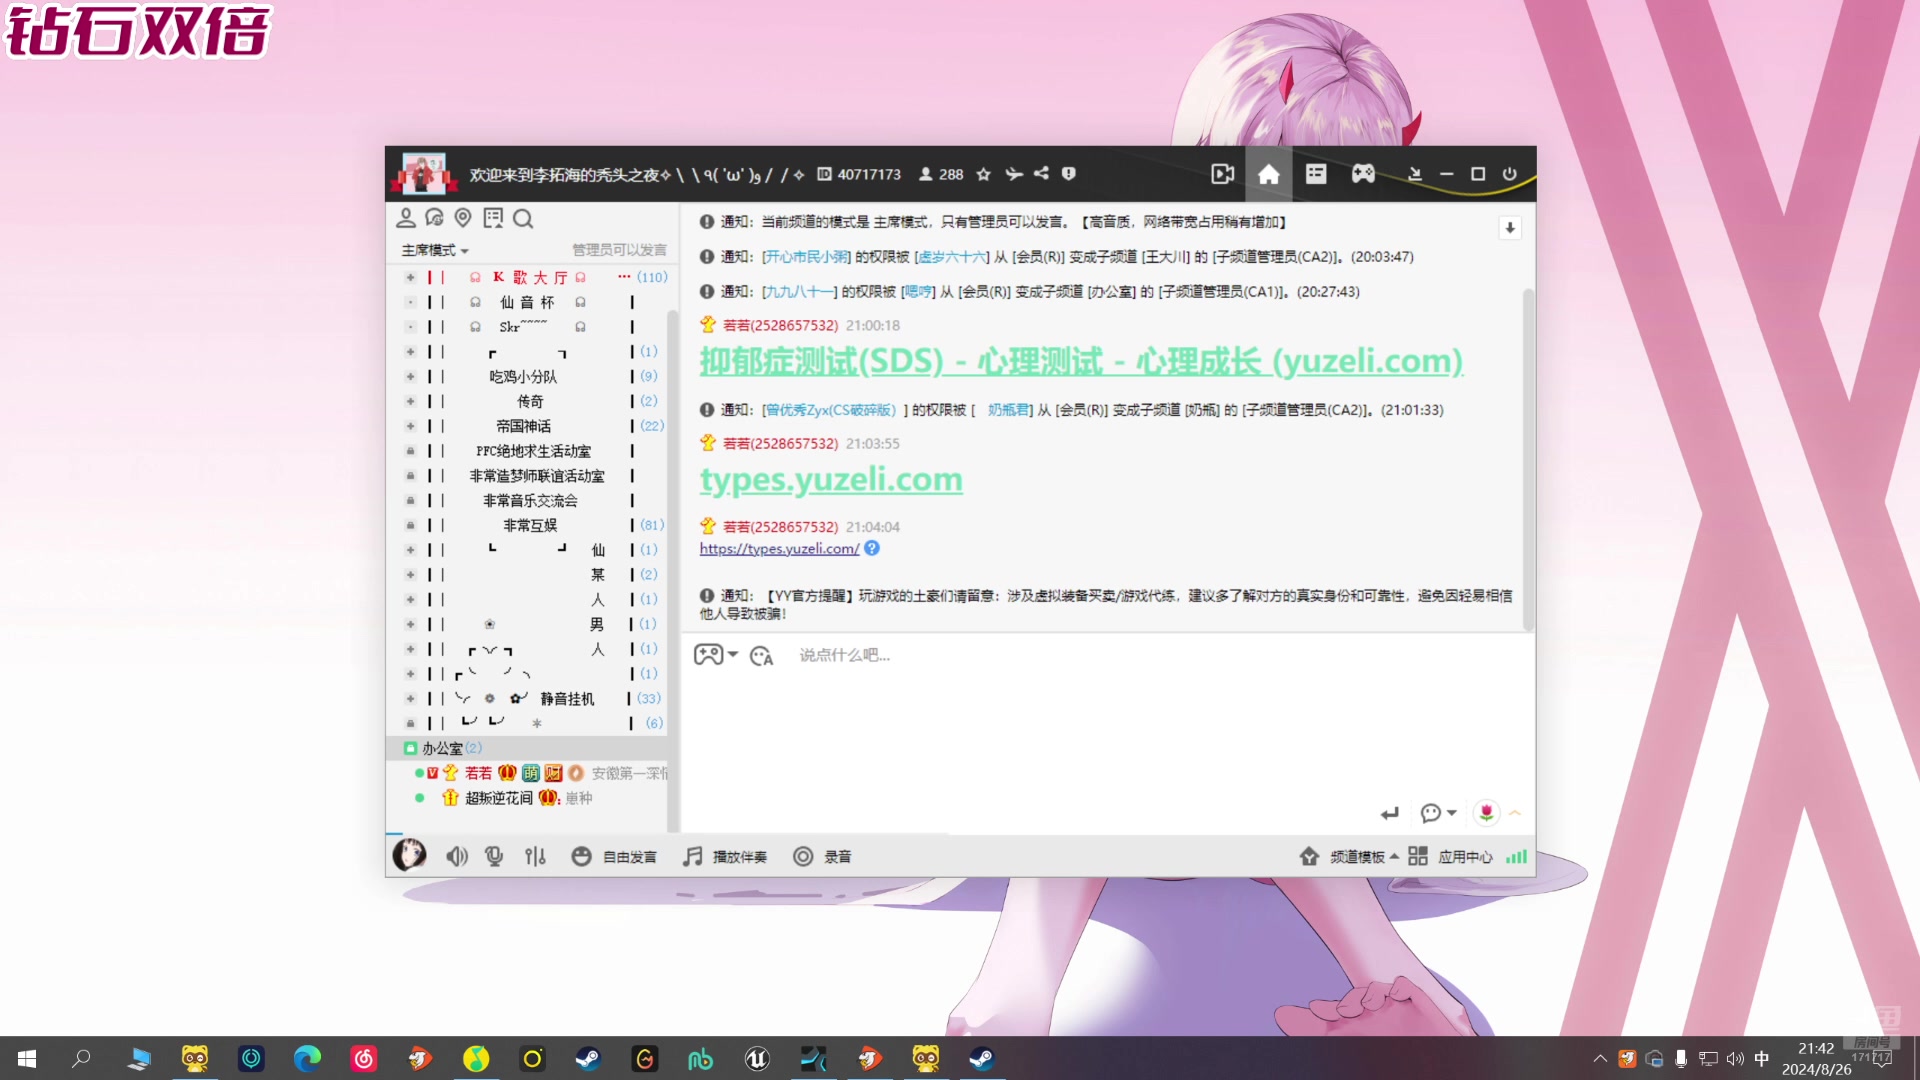This screenshot has height=1080, width=1920.
Task: Open 应用中心 app center
Action: click(1450, 856)
